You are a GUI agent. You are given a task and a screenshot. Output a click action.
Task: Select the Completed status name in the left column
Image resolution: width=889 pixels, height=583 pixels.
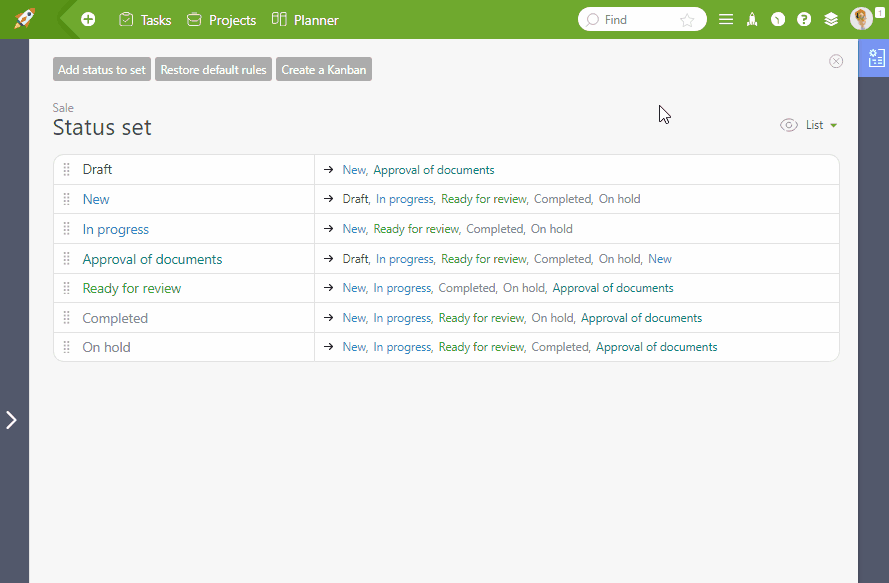click(x=115, y=318)
